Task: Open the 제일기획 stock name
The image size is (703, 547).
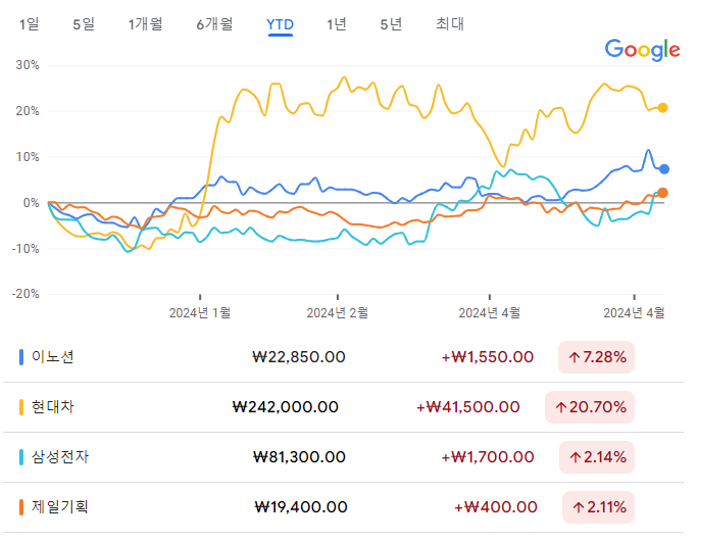Action: [60, 507]
